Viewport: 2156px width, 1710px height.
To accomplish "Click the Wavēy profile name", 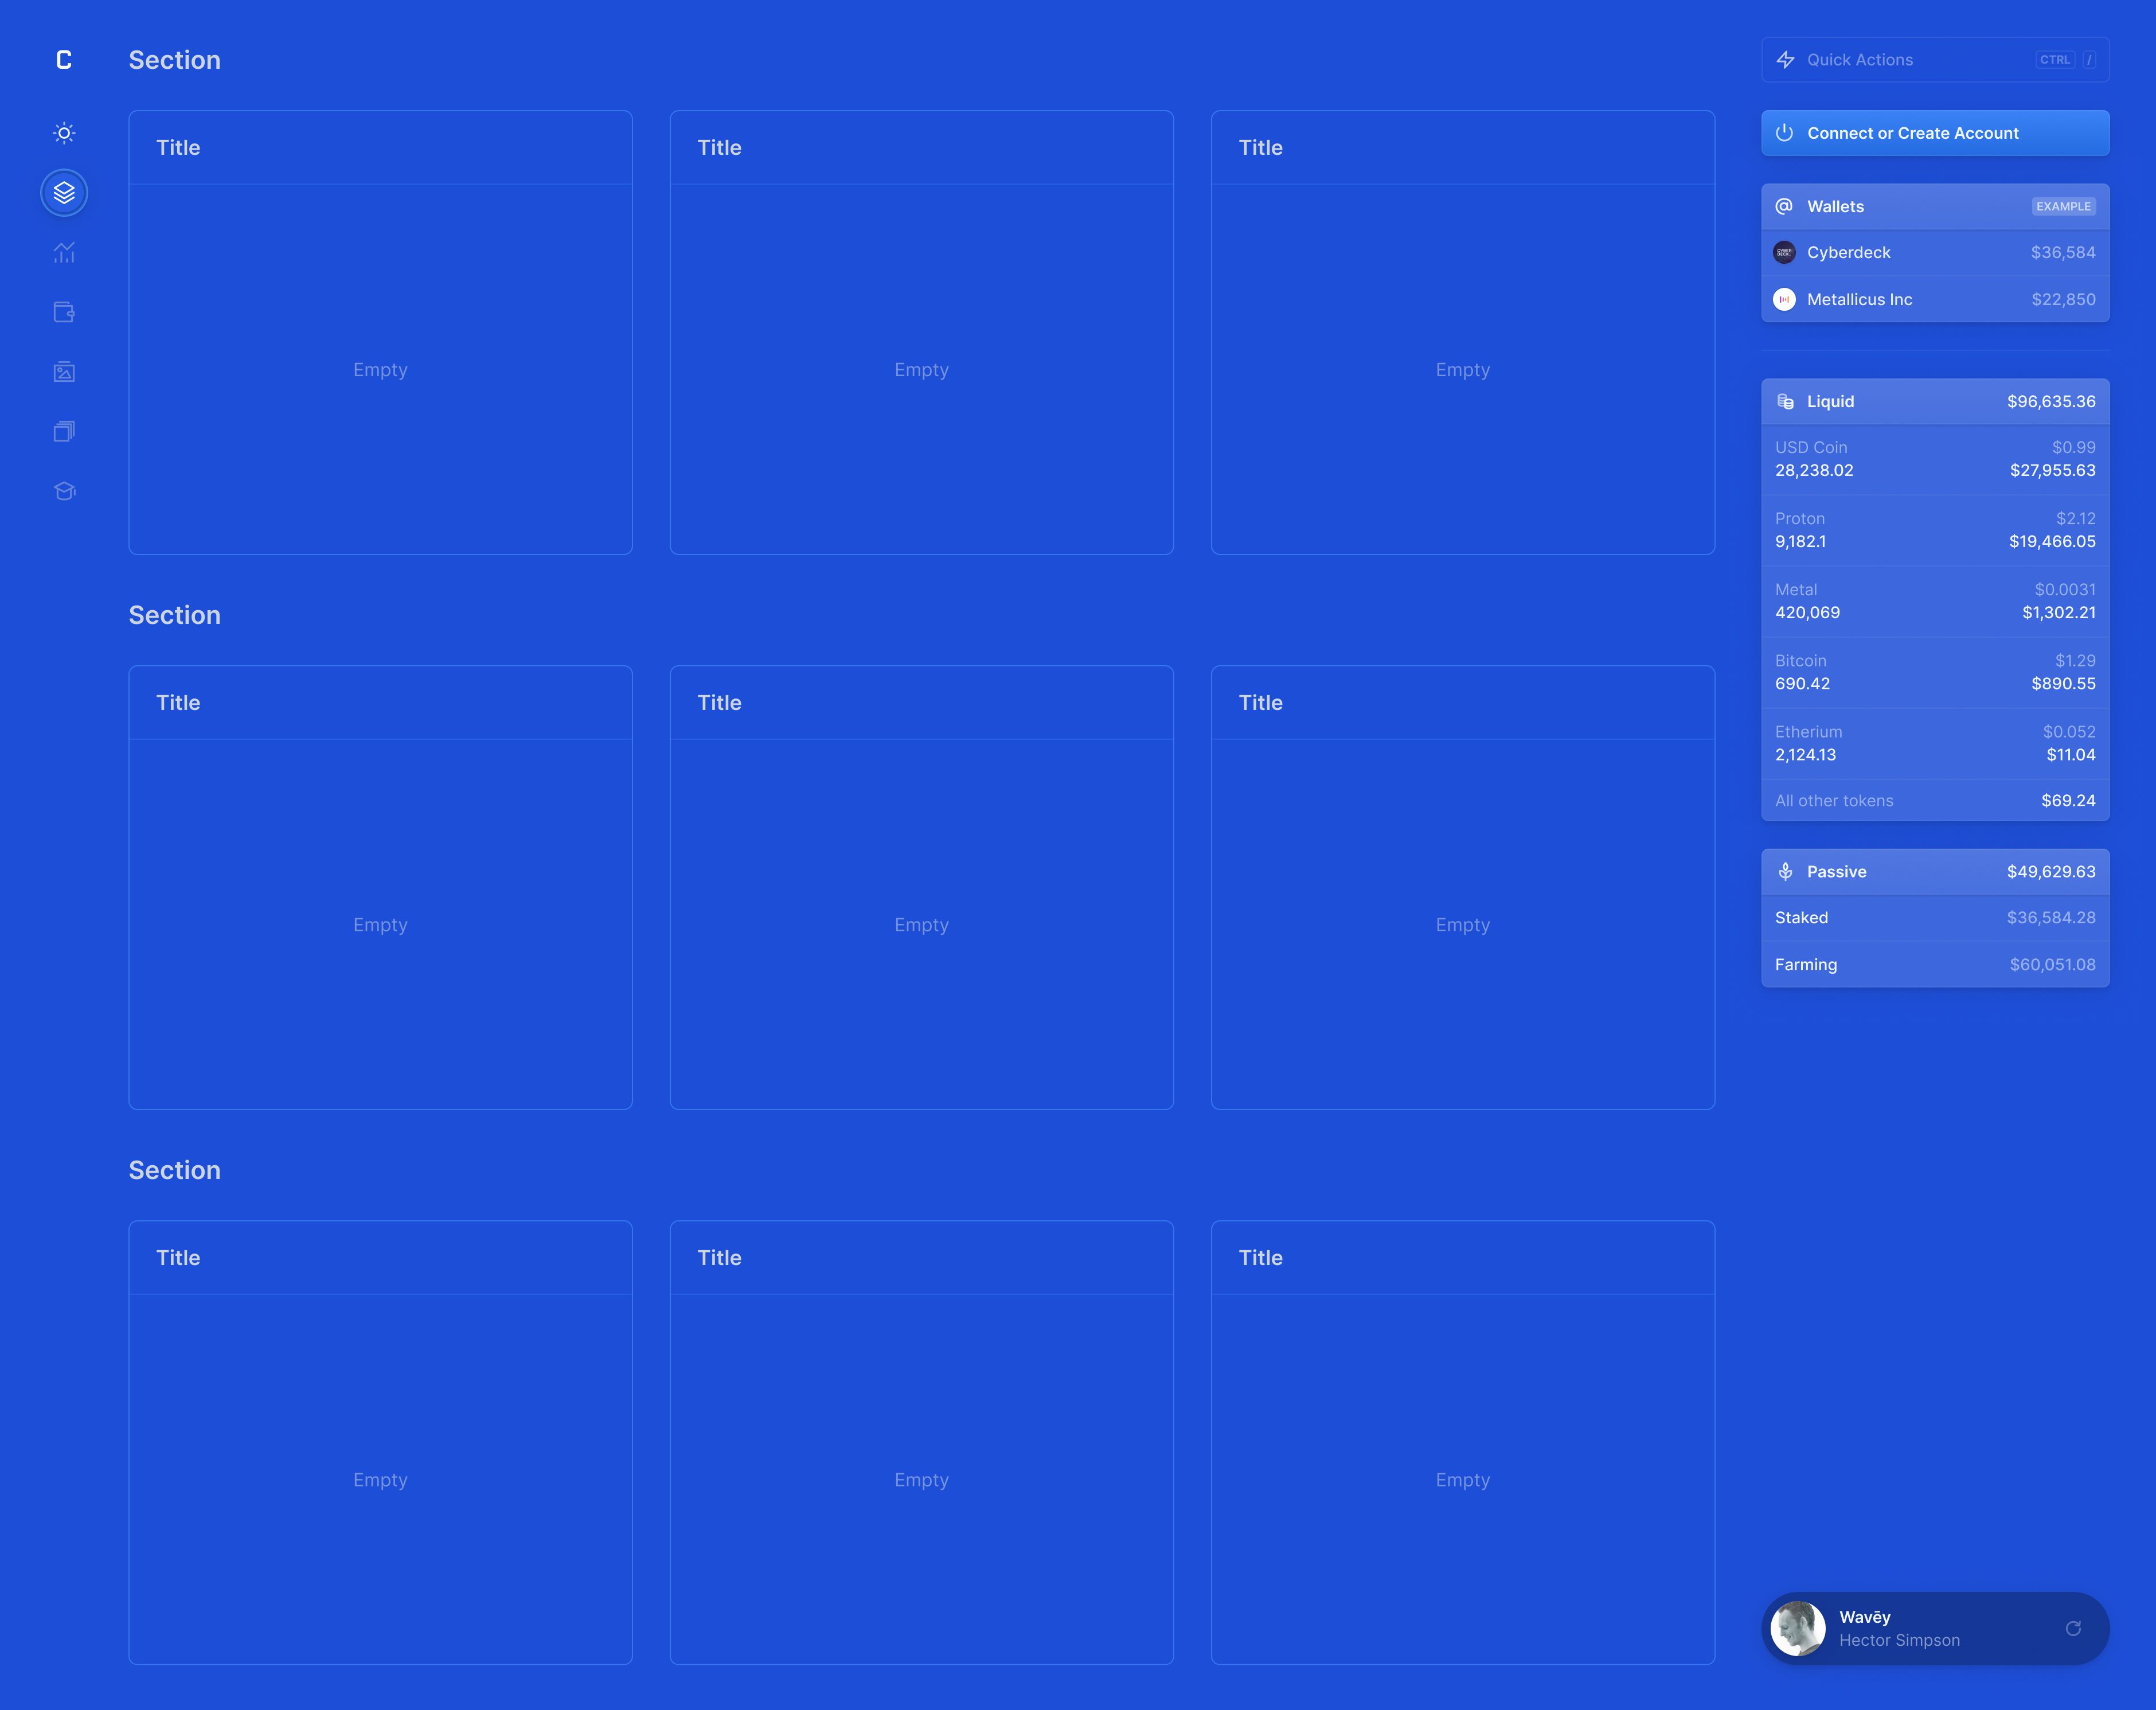I will pos(1864,1617).
